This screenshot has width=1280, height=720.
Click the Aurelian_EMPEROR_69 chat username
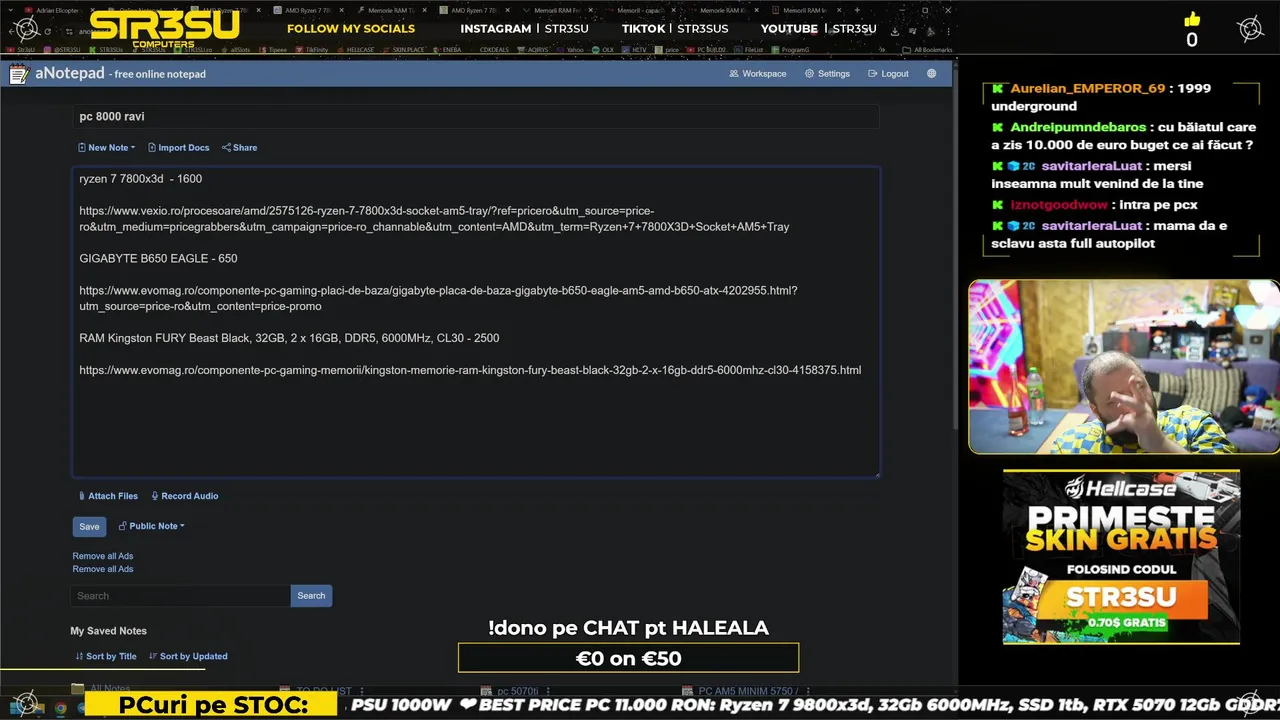click(x=1087, y=88)
